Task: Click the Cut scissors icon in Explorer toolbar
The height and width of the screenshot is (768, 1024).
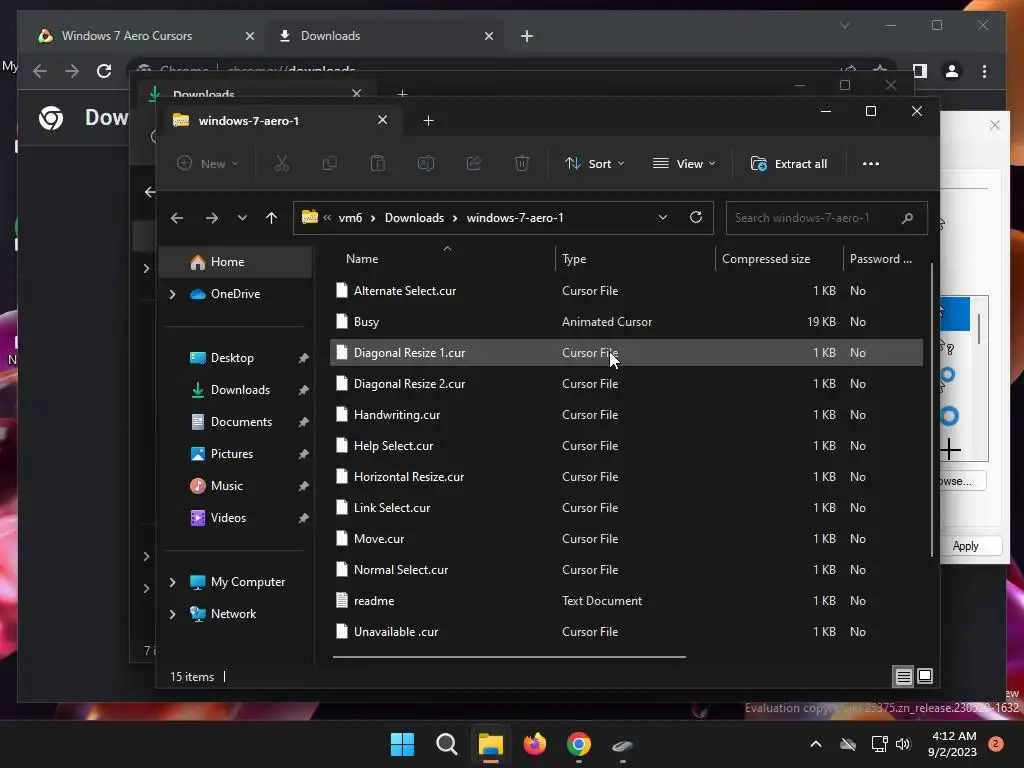Action: [x=281, y=163]
